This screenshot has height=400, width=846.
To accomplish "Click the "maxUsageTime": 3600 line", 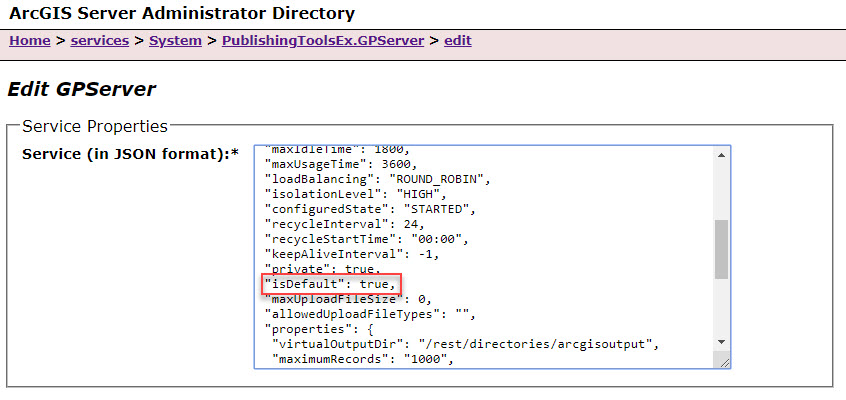I will coord(341,164).
